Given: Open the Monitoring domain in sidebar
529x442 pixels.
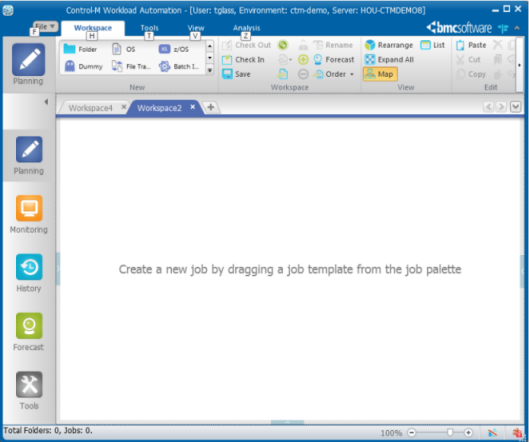Looking at the screenshot, I should point(29,208).
